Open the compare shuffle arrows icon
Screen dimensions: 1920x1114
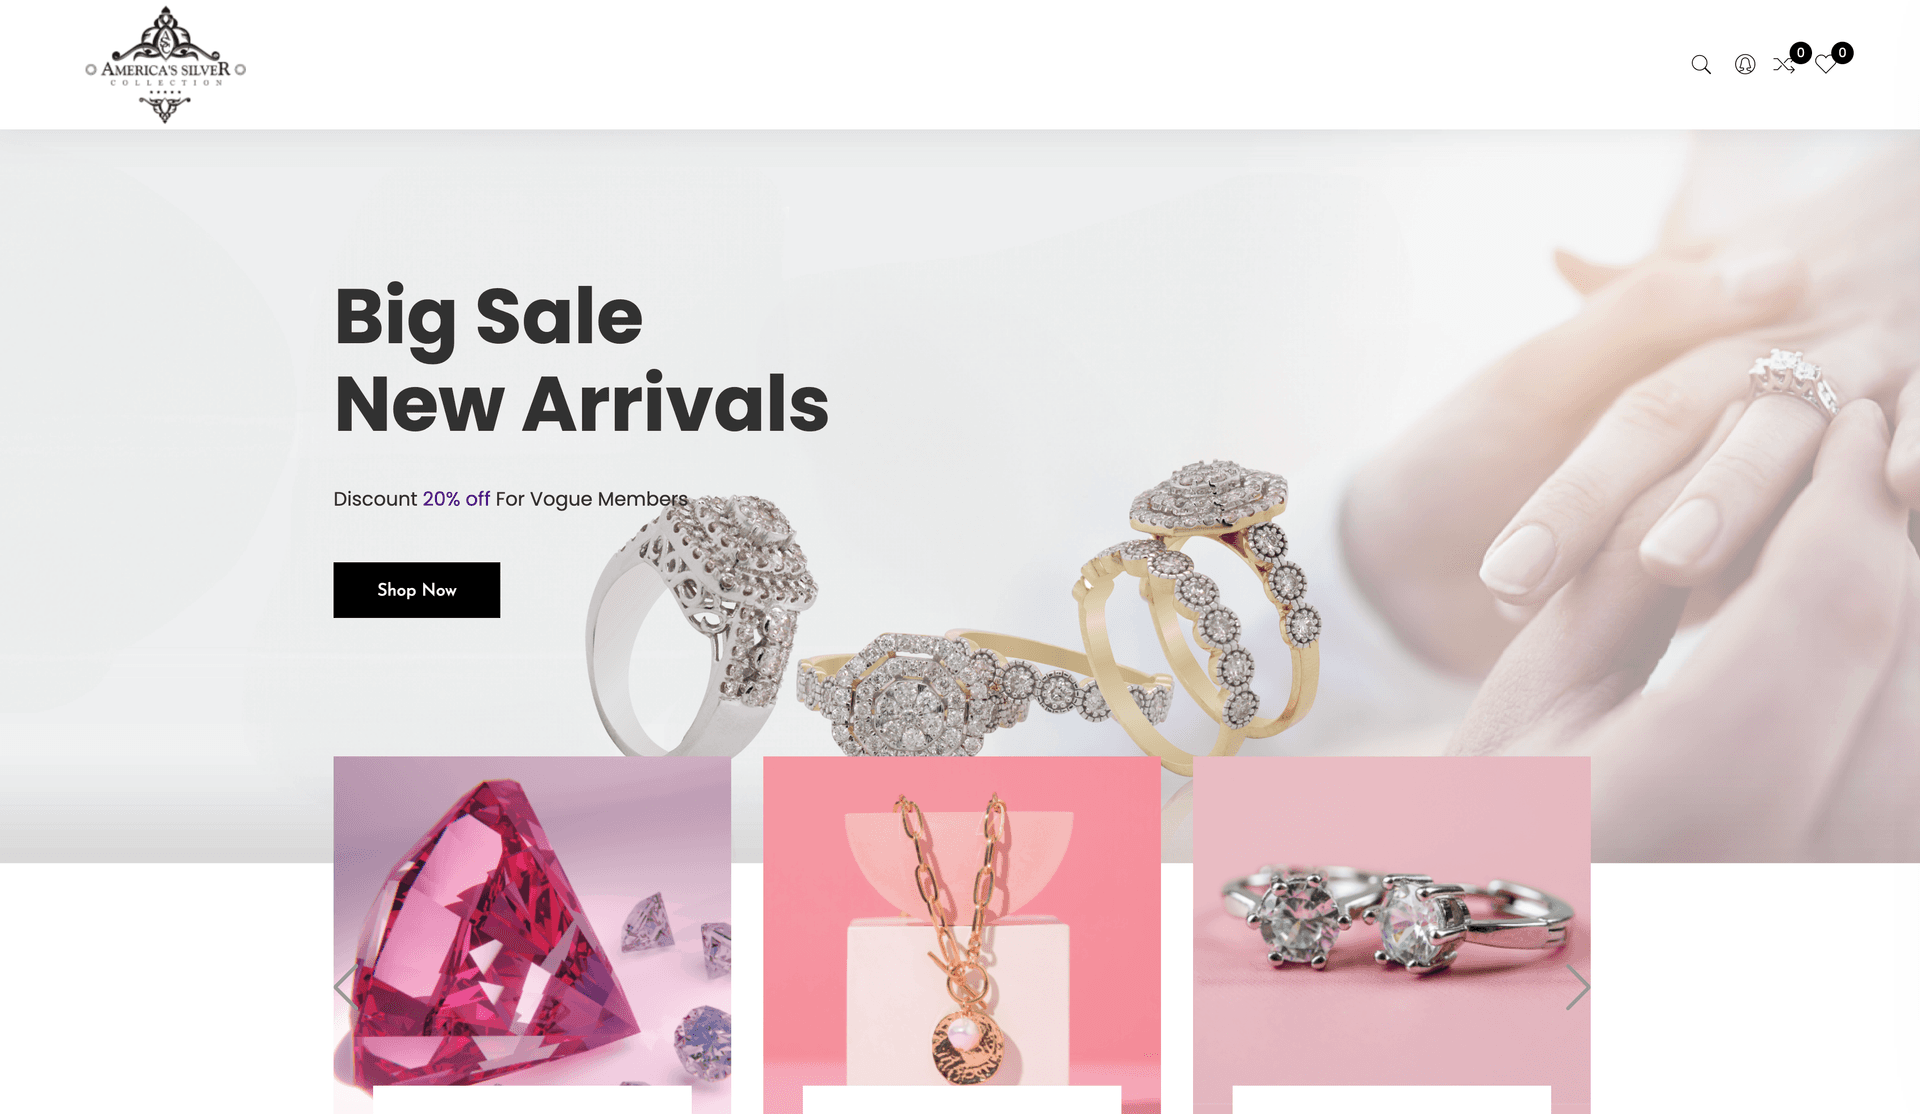1783,65
